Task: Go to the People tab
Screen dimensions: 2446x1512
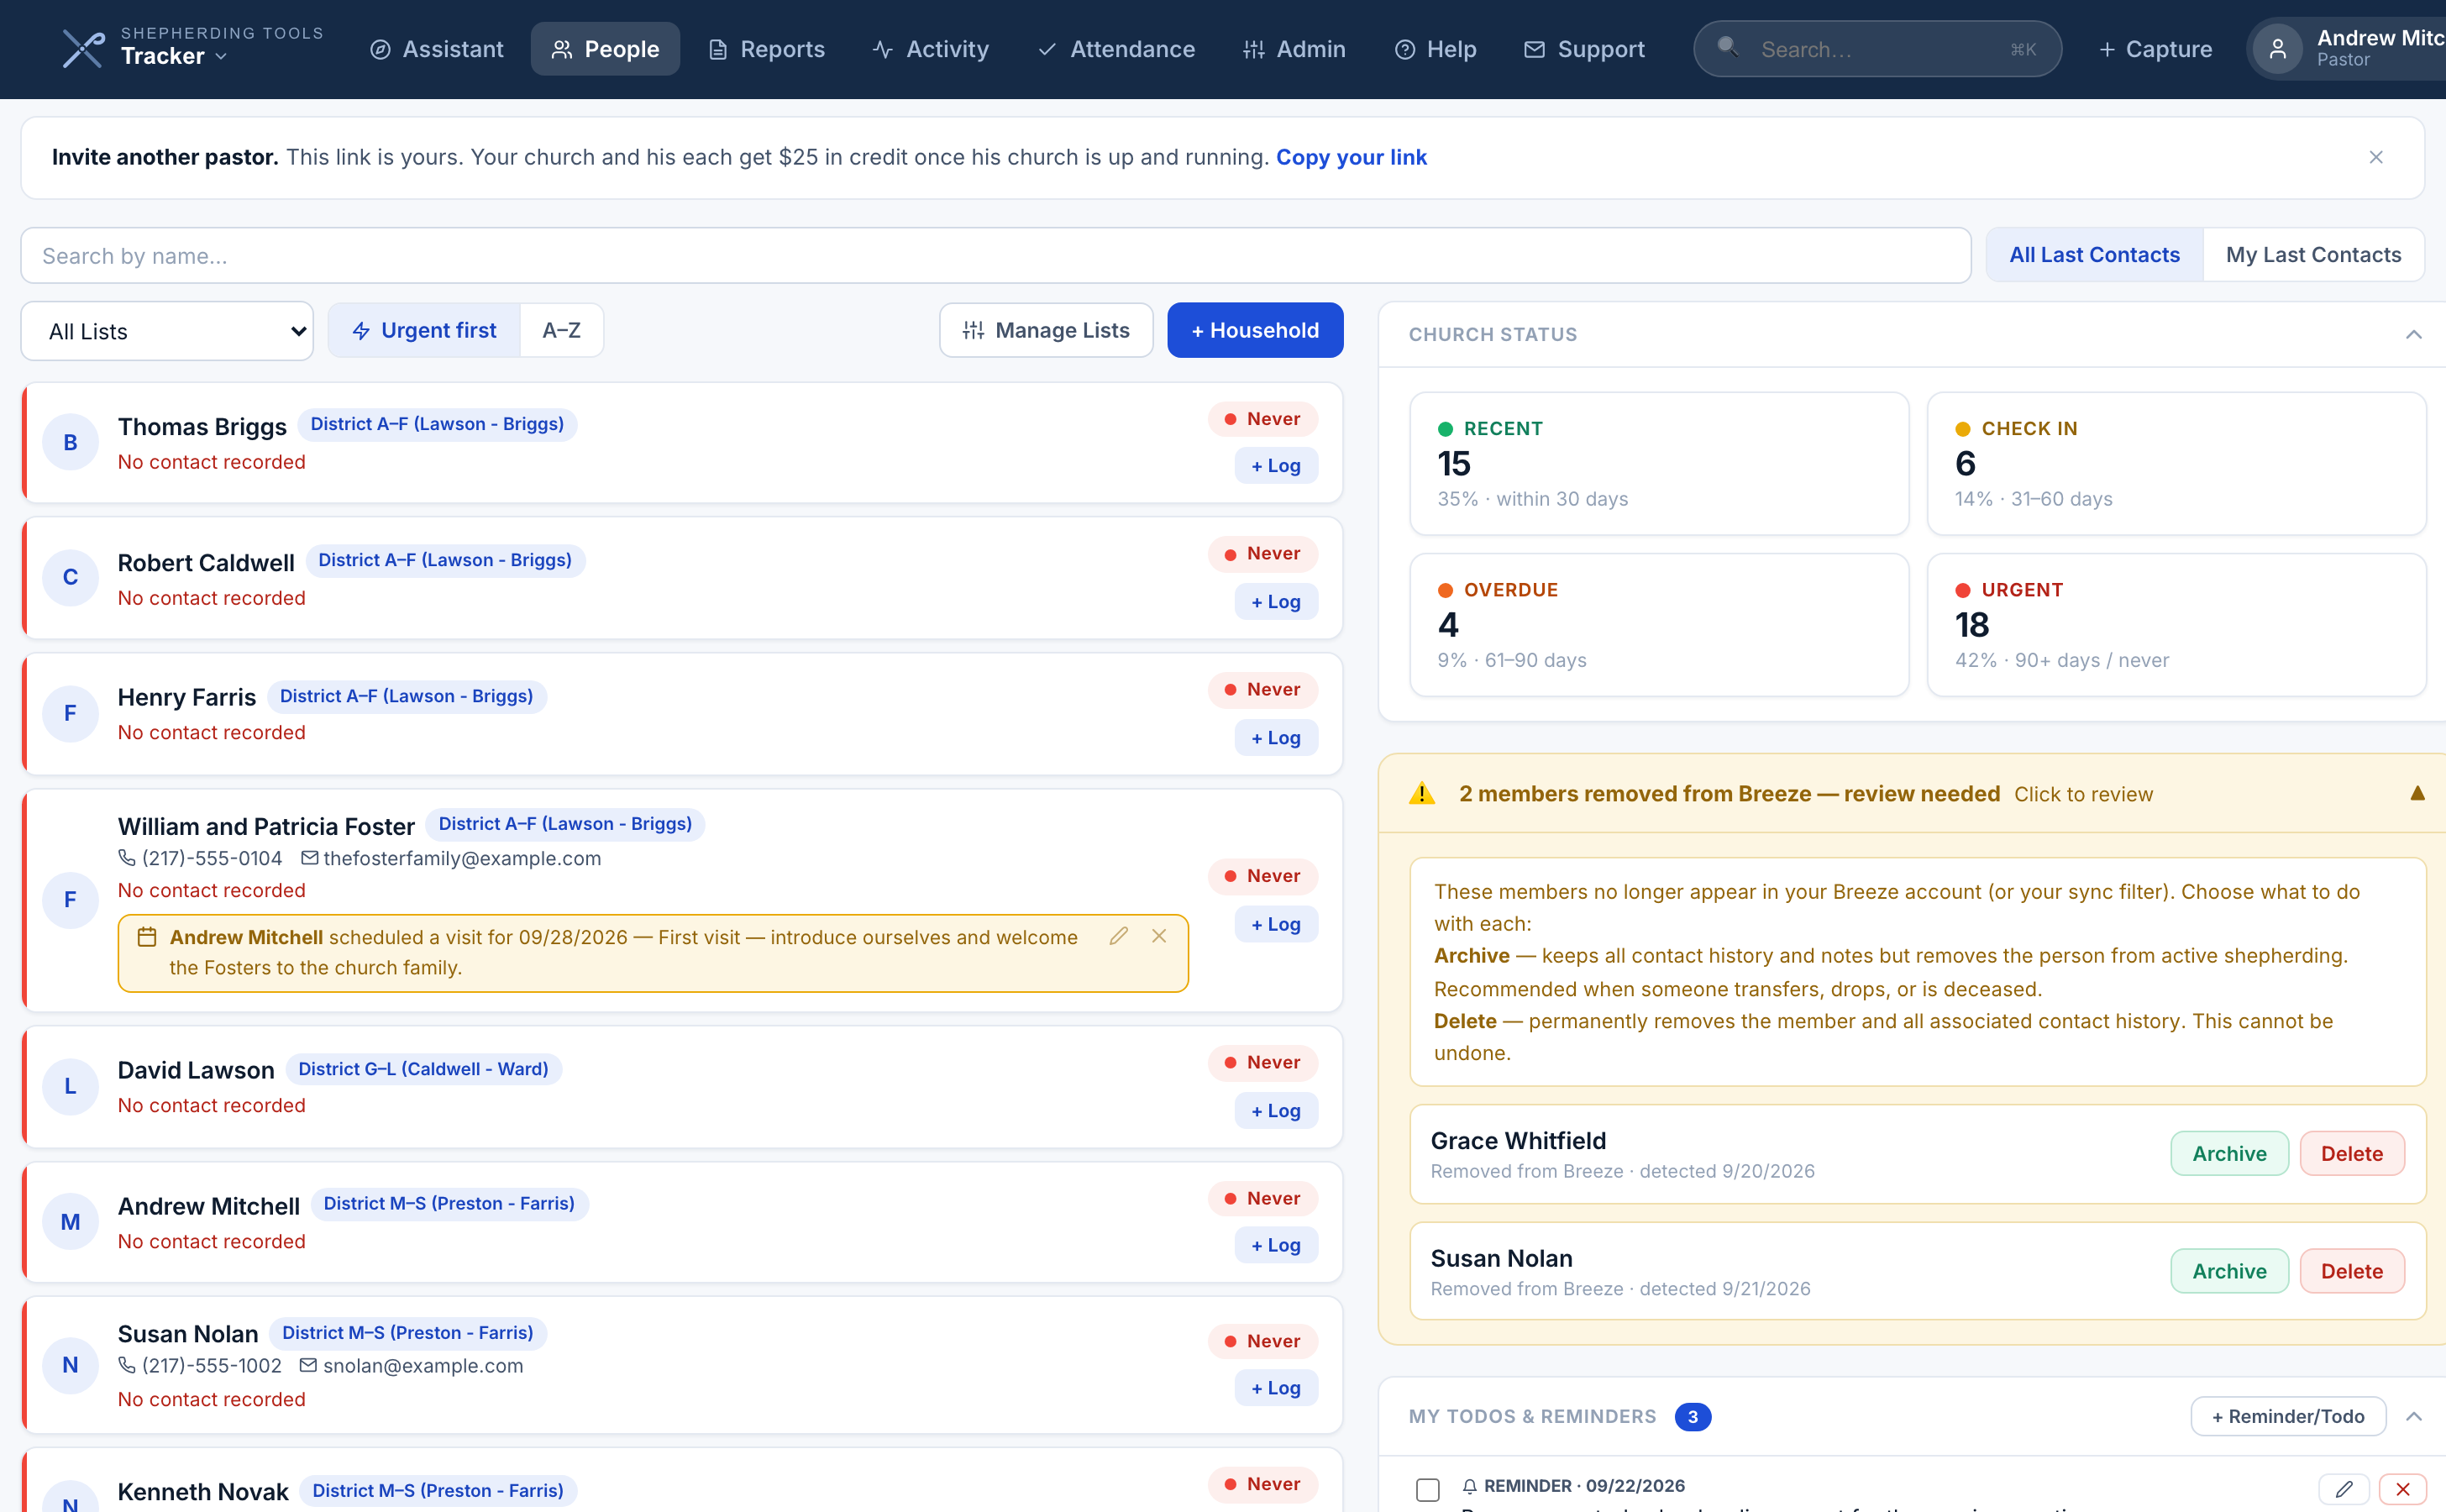Action: point(605,49)
